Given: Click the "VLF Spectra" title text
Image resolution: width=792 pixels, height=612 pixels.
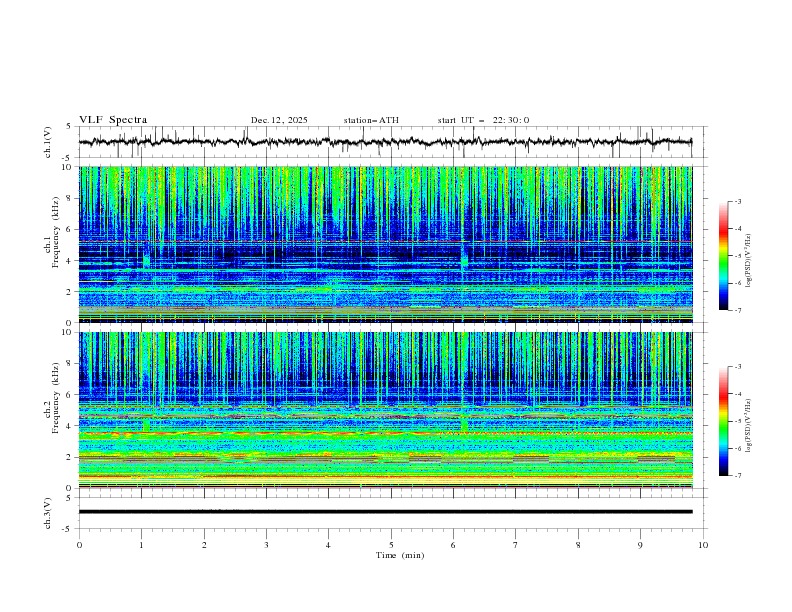Looking at the screenshot, I should pyautogui.click(x=113, y=120).
